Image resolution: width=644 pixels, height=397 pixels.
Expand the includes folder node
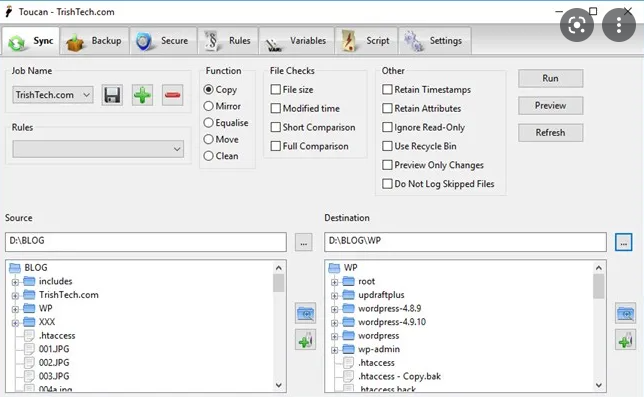(15, 282)
